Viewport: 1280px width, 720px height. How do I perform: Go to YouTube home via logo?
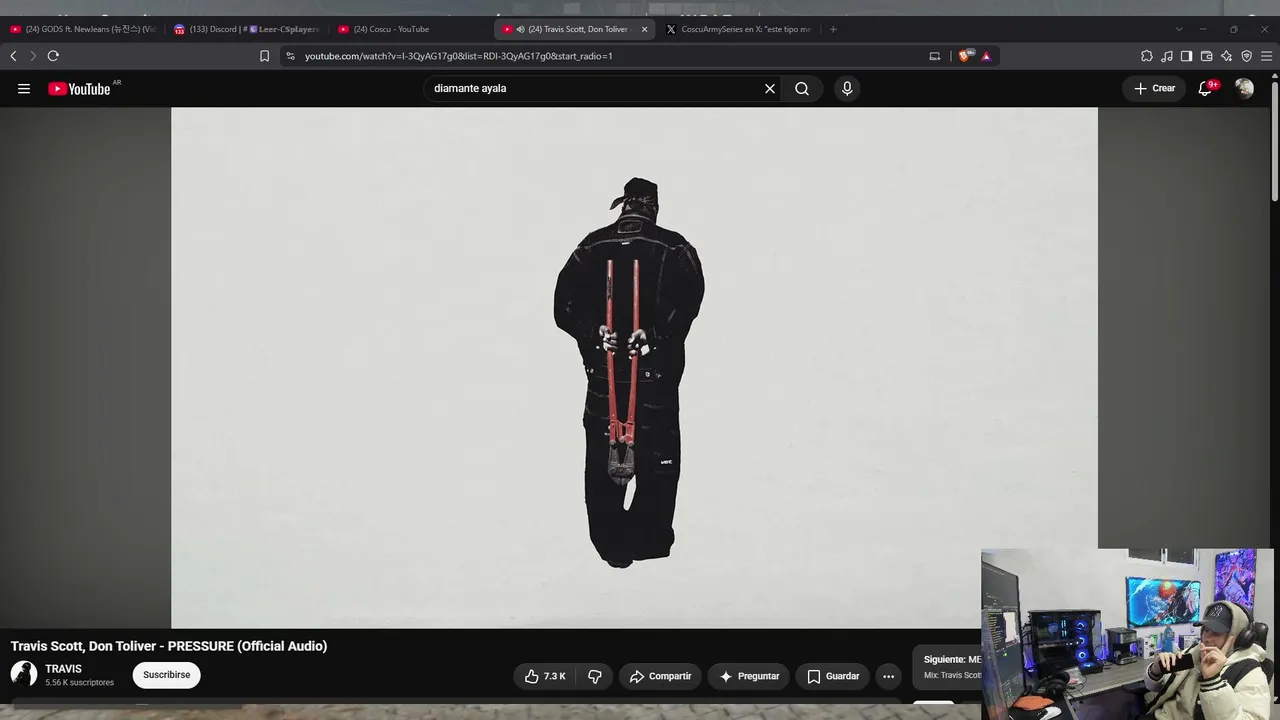click(x=79, y=89)
